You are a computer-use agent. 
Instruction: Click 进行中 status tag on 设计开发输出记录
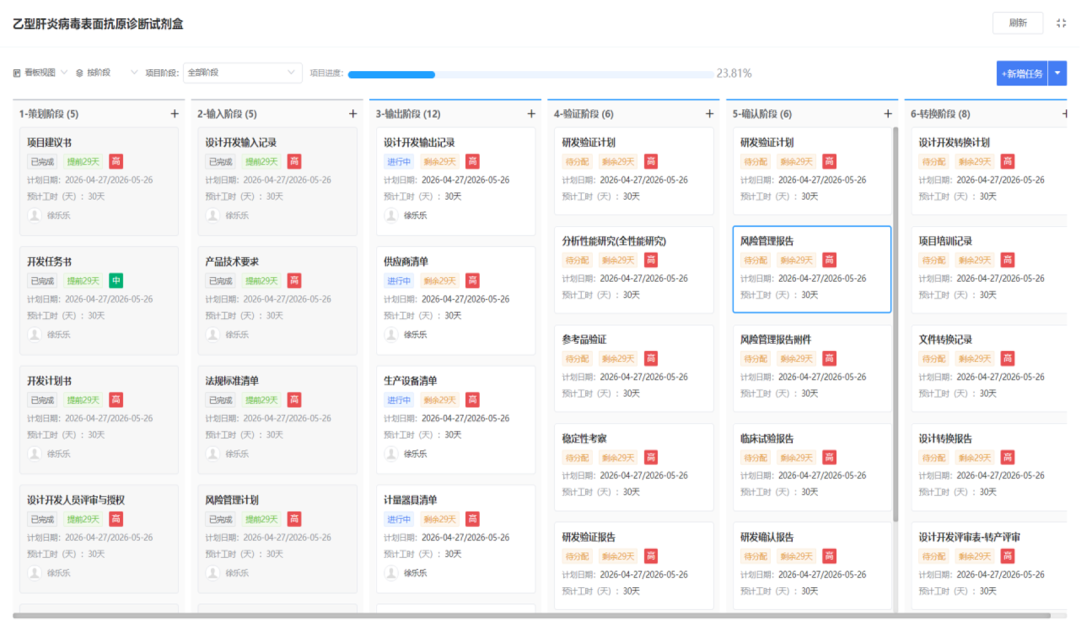[x=399, y=162]
